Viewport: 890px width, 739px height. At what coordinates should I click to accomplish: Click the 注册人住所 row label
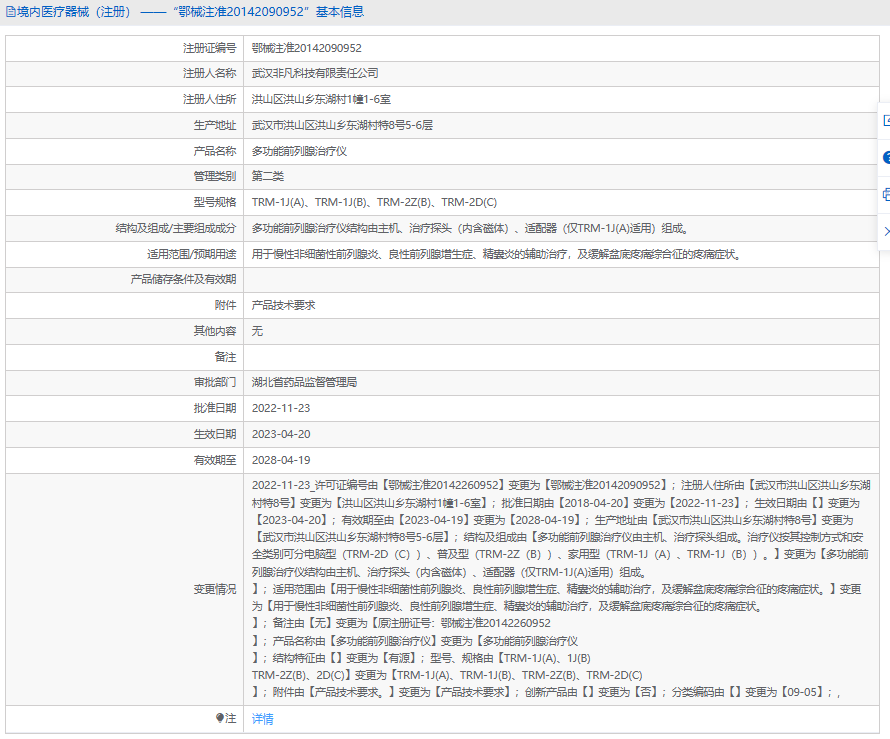pyautogui.click(x=209, y=99)
